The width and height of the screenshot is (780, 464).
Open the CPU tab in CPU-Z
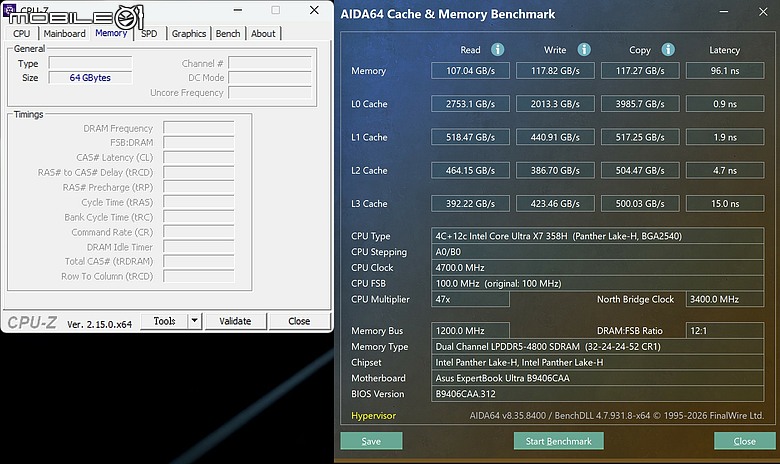[21, 33]
